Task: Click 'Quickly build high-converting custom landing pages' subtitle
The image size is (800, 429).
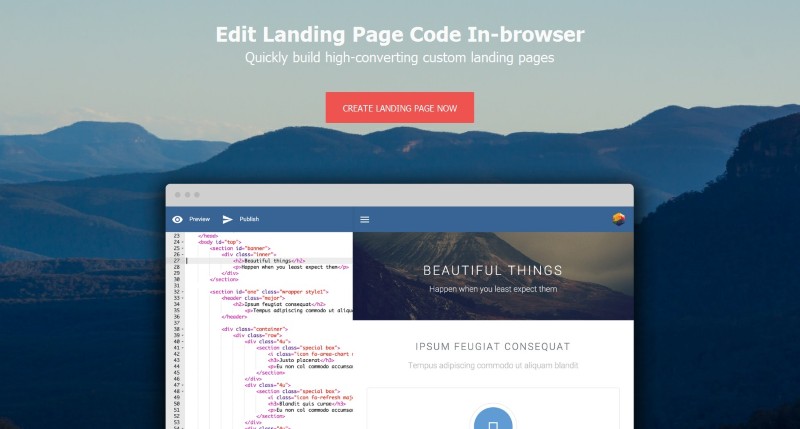Action: click(399, 58)
